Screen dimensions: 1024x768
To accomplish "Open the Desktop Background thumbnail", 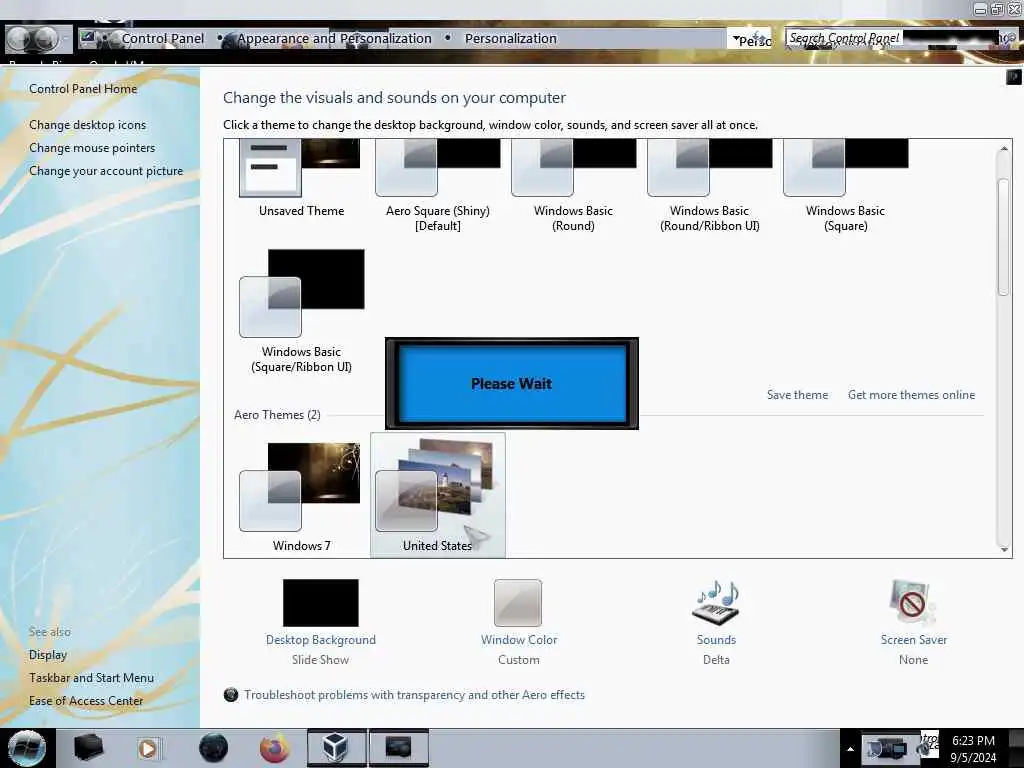I will (321, 603).
